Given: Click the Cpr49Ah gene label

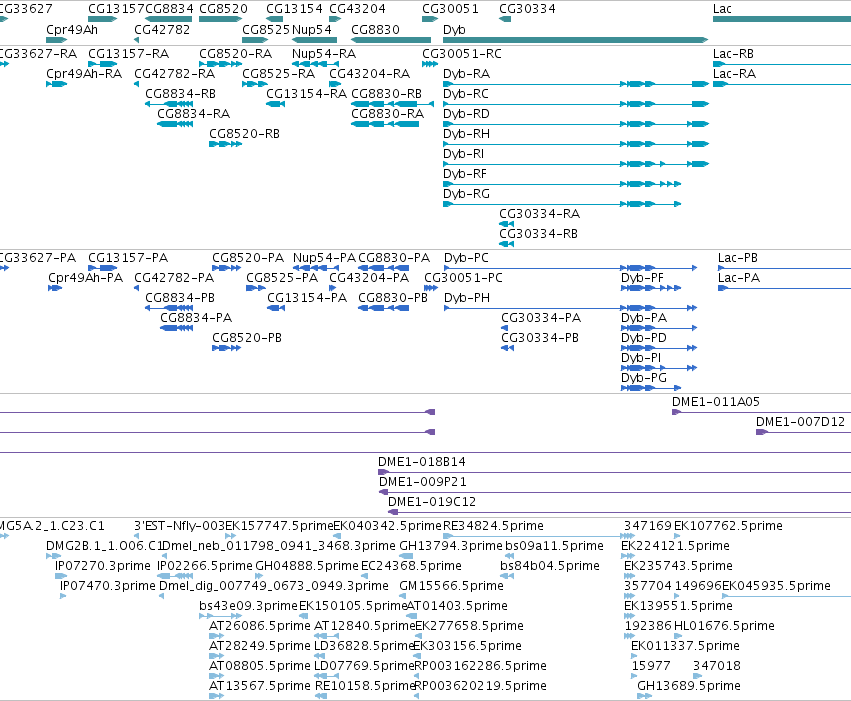Looking at the screenshot, I should click(x=72, y=29).
